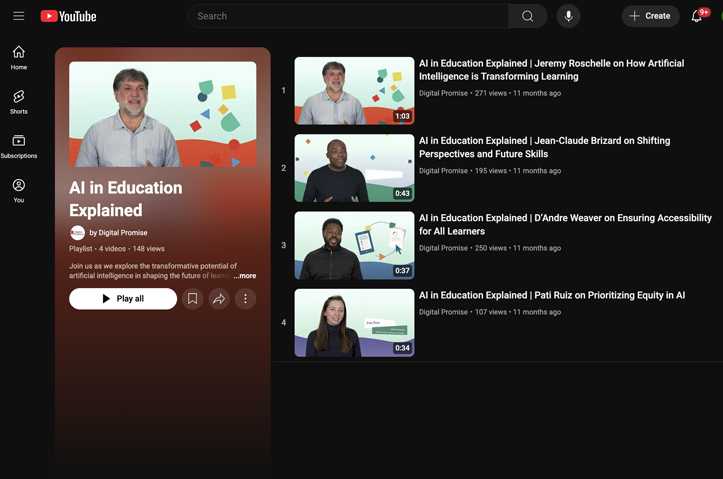The width and height of the screenshot is (723, 479).
Task: Click 'Playlist · 4 videos · 148 views' text
Action: (117, 248)
